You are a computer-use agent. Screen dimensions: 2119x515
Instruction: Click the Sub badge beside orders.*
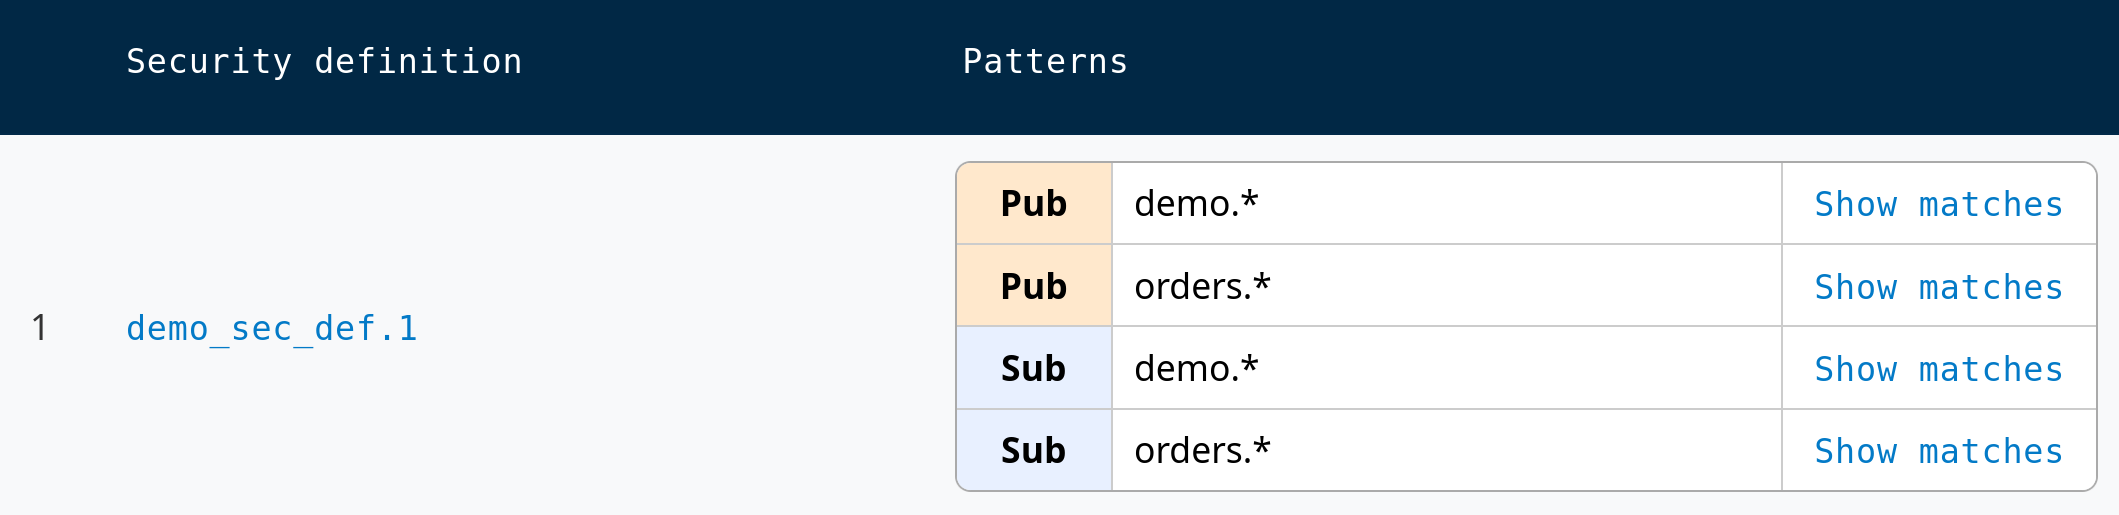pyautogui.click(x=1034, y=451)
